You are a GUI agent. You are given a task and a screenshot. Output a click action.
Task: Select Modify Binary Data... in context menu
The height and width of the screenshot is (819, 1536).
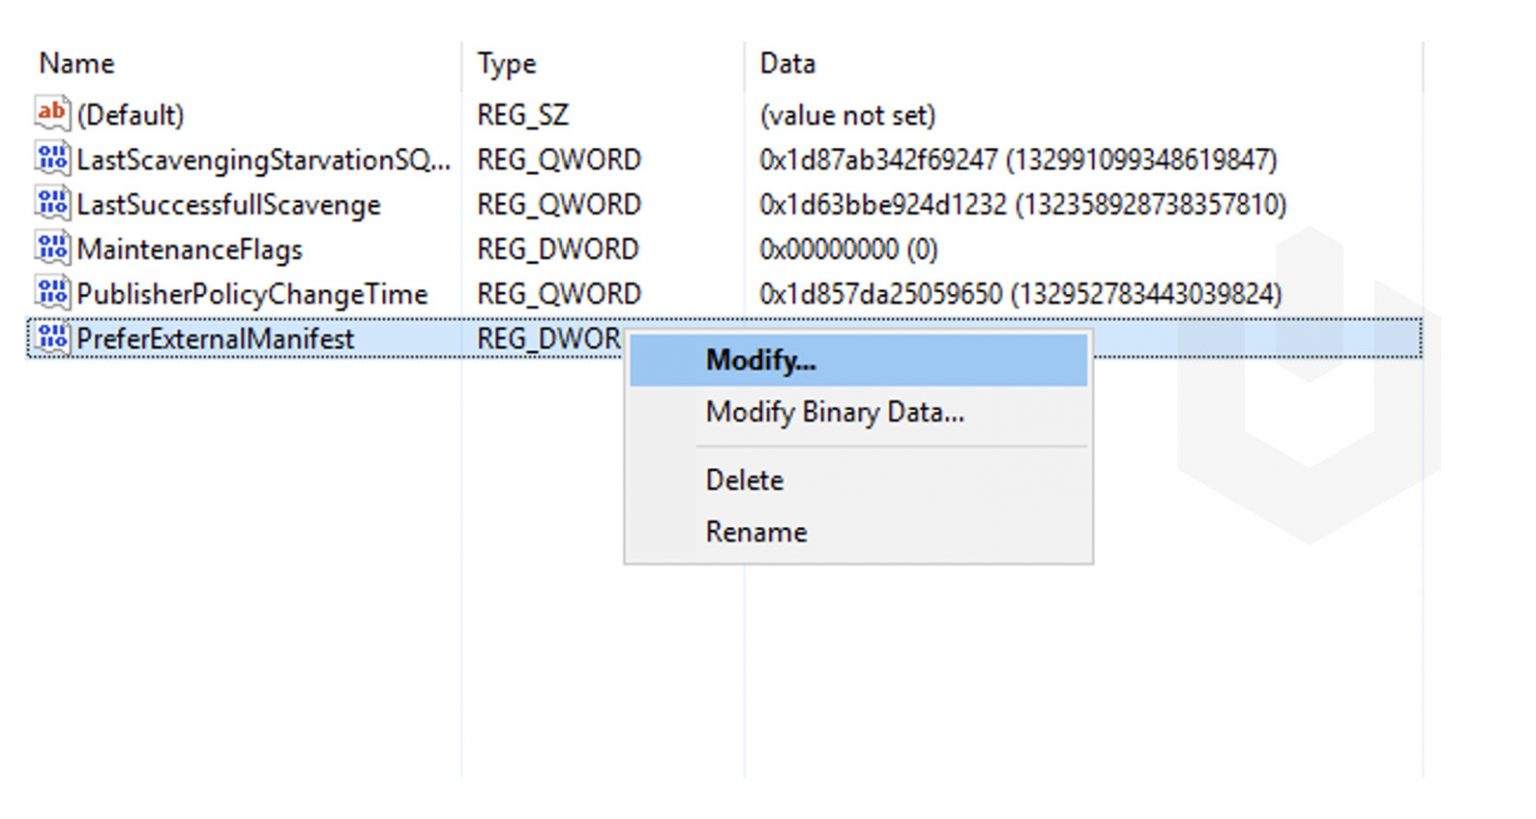pos(834,412)
